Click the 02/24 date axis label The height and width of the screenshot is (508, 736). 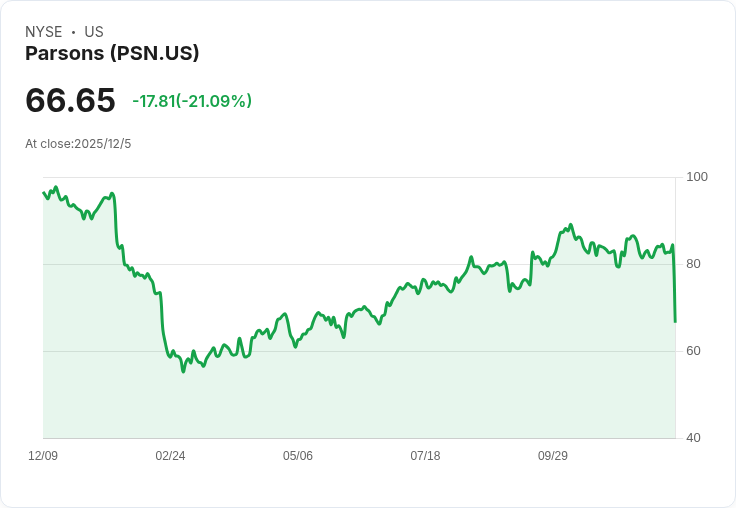[x=170, y=455]
